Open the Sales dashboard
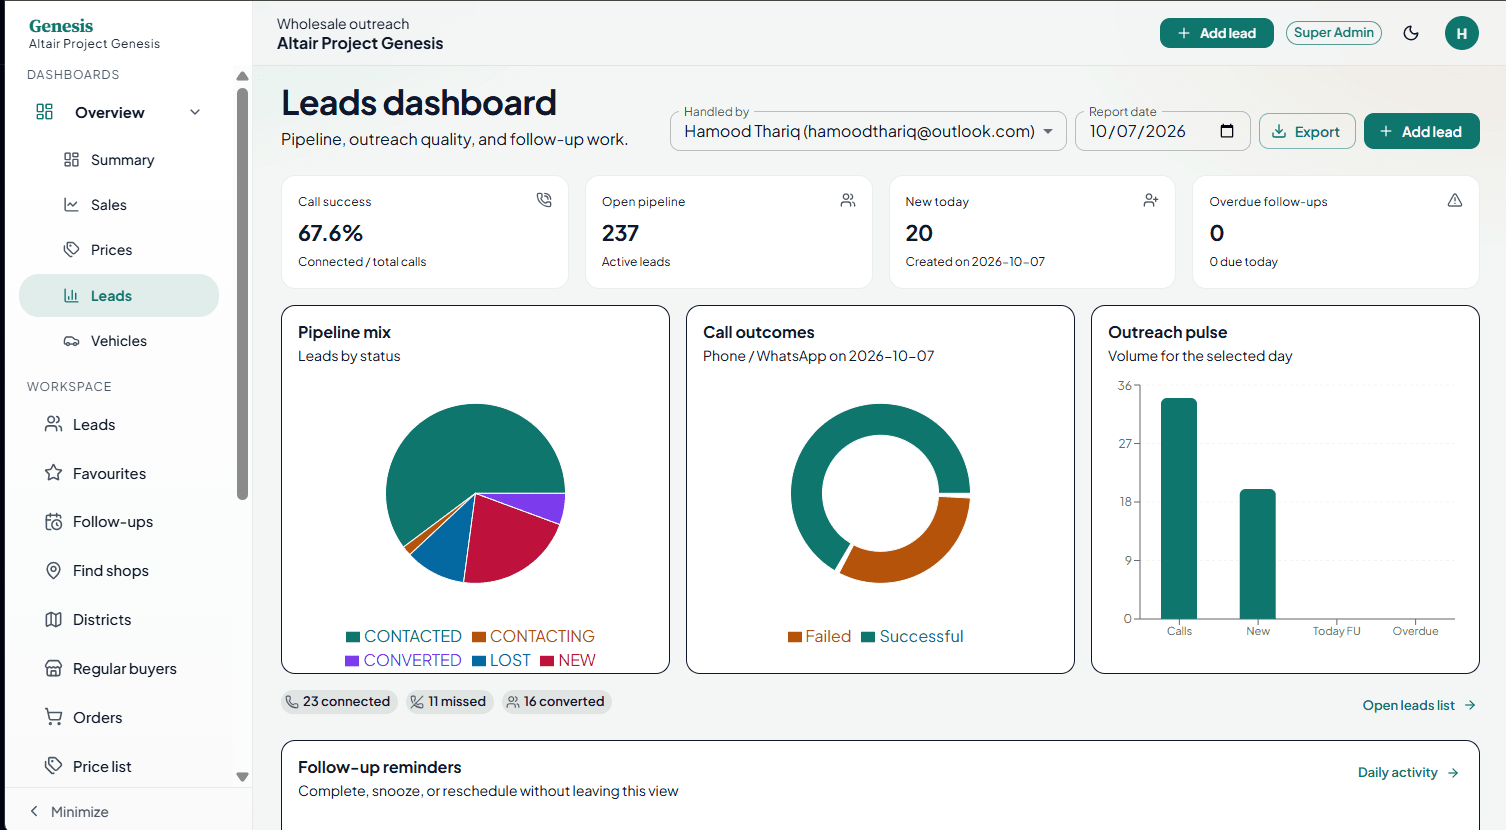Image resolution: width=1506 pixels, height=830 pixels. click(x=119, y=205)
